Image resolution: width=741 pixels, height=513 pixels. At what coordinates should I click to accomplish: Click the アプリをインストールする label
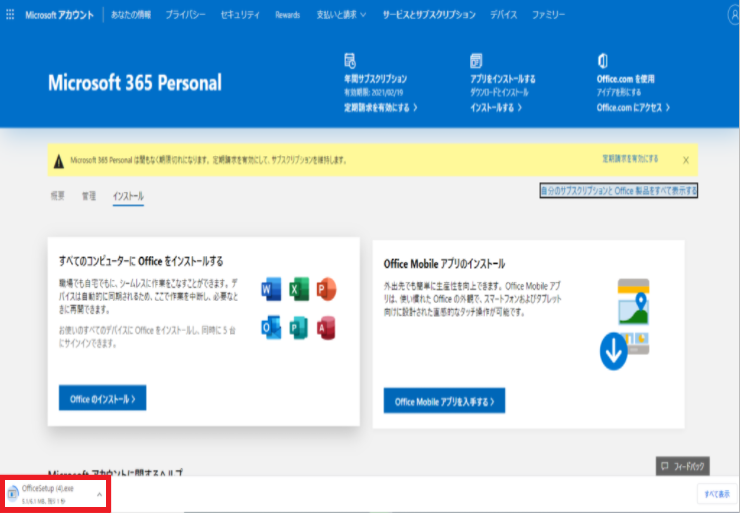[502, 79]
